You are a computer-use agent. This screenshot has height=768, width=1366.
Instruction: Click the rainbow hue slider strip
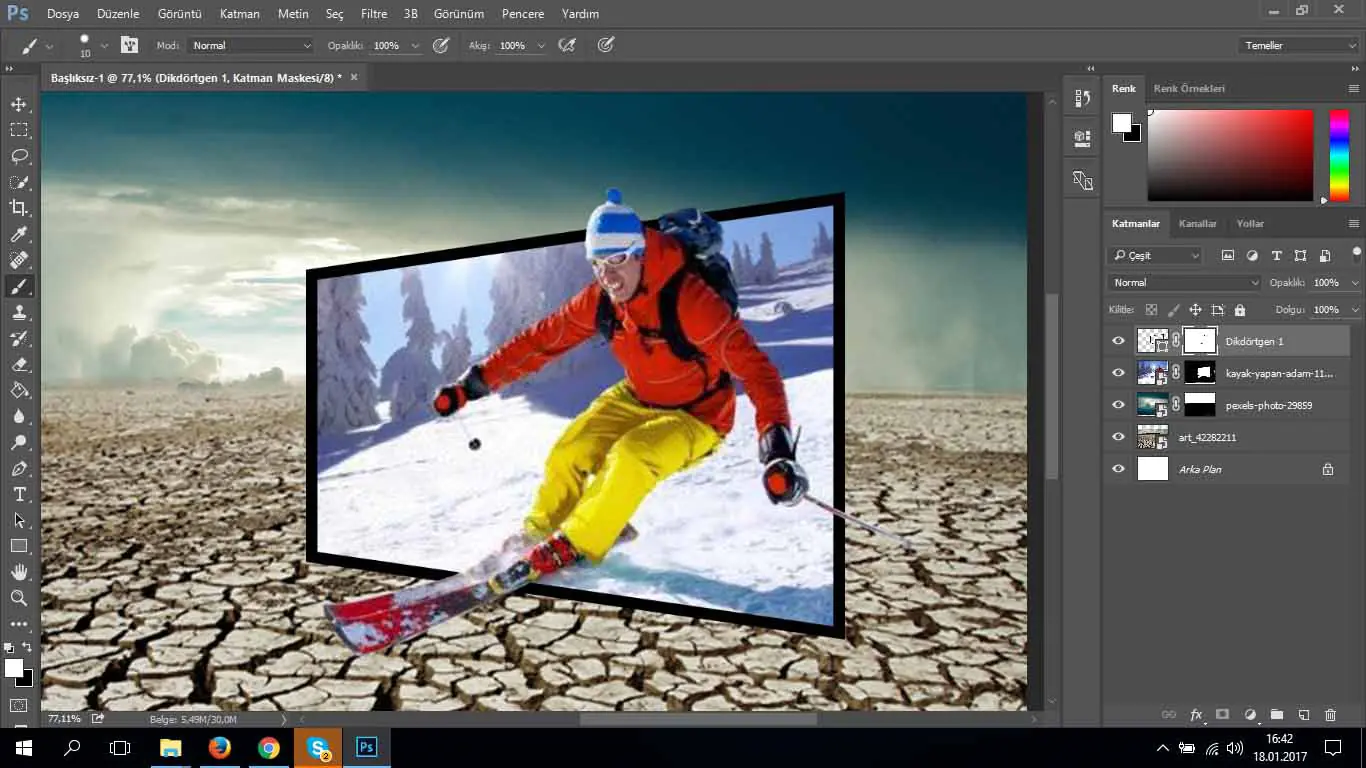tap(1338, 155)
